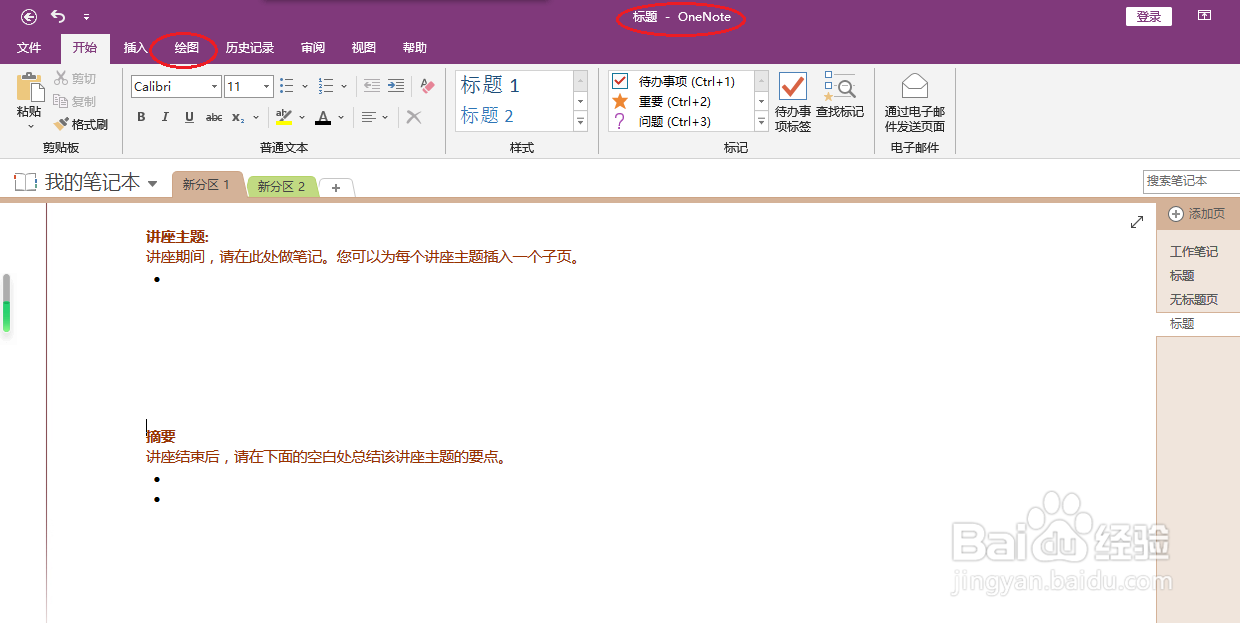Viewport: 1240px width, 623px height.
Task: Expand bulleted list style dropdown arrow
Action: click(x=305, y=87)
